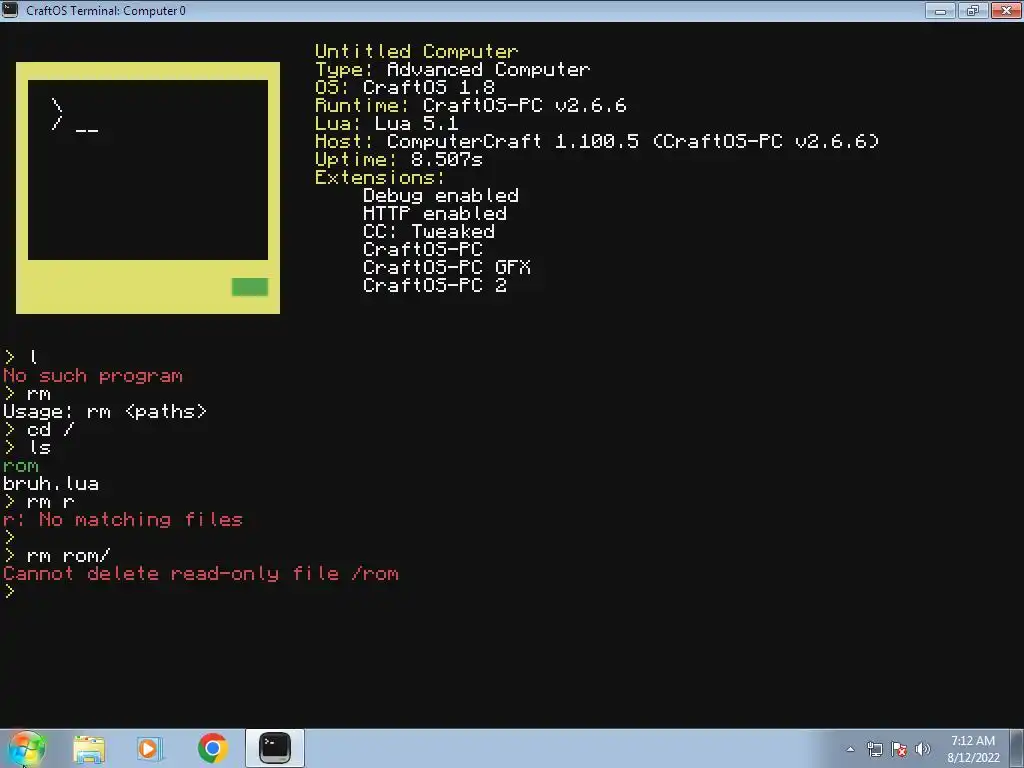The height and width of the screenshot is (768, 1024).
Task: Open the volume speaker tray icon
Action: point(923,749)
